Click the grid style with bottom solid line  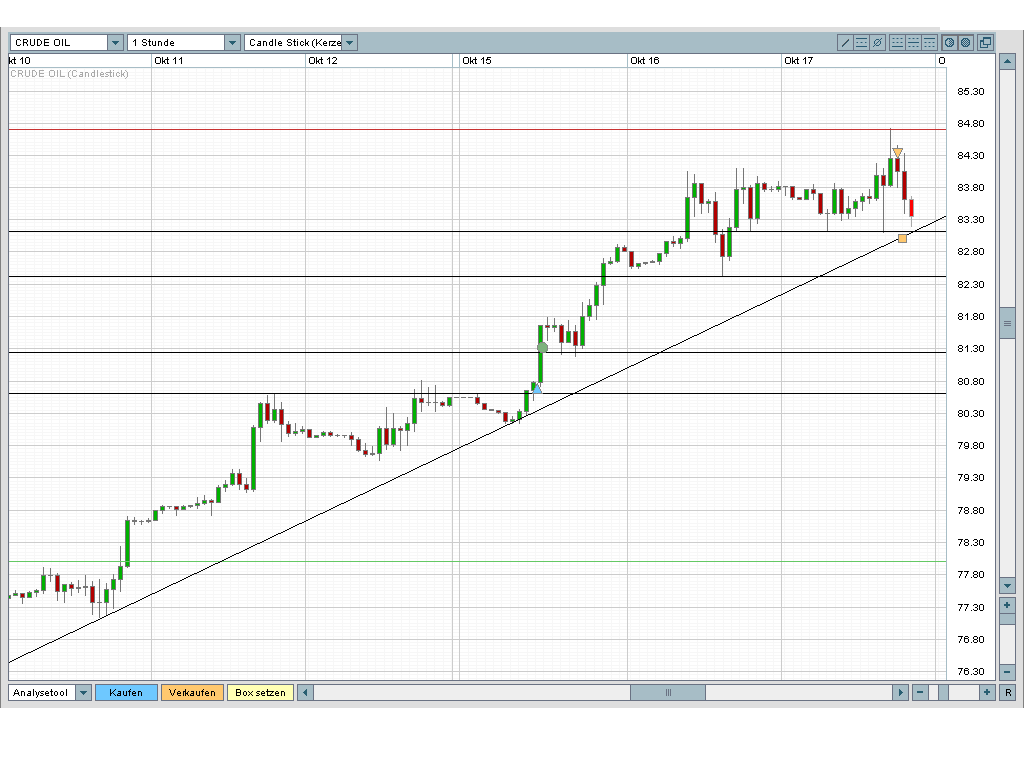coord(897,42)
